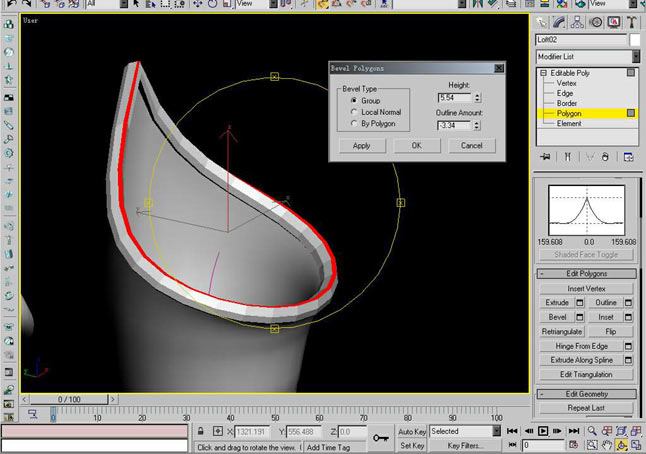The image size is (646, 454).
Task: Toggle Show End Result icon
Action: coord(568,157)
